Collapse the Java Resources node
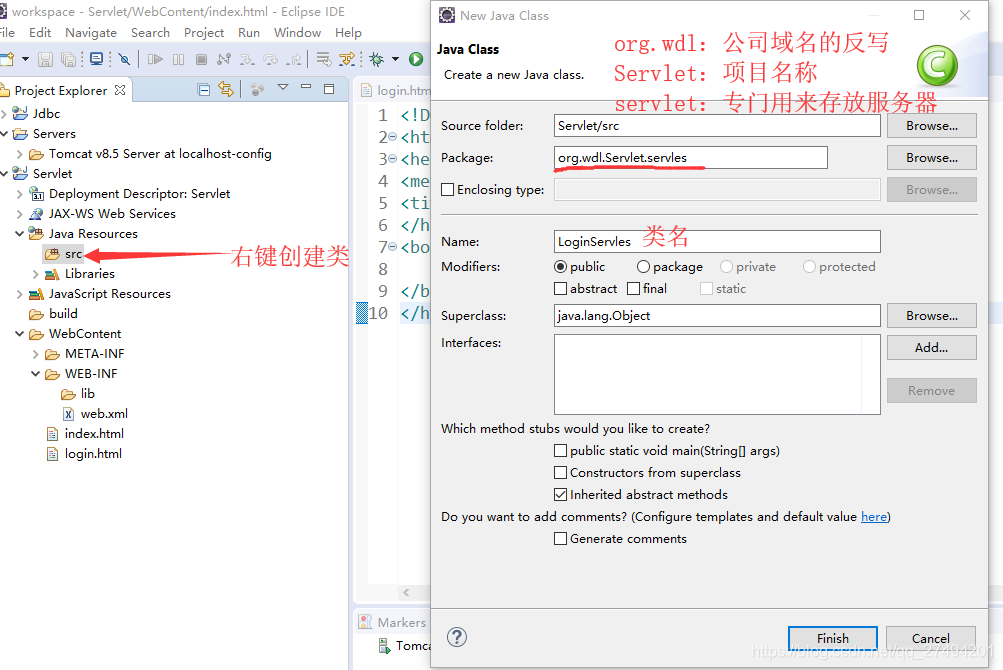1003x670 pixels. click(x=19, y=234)
